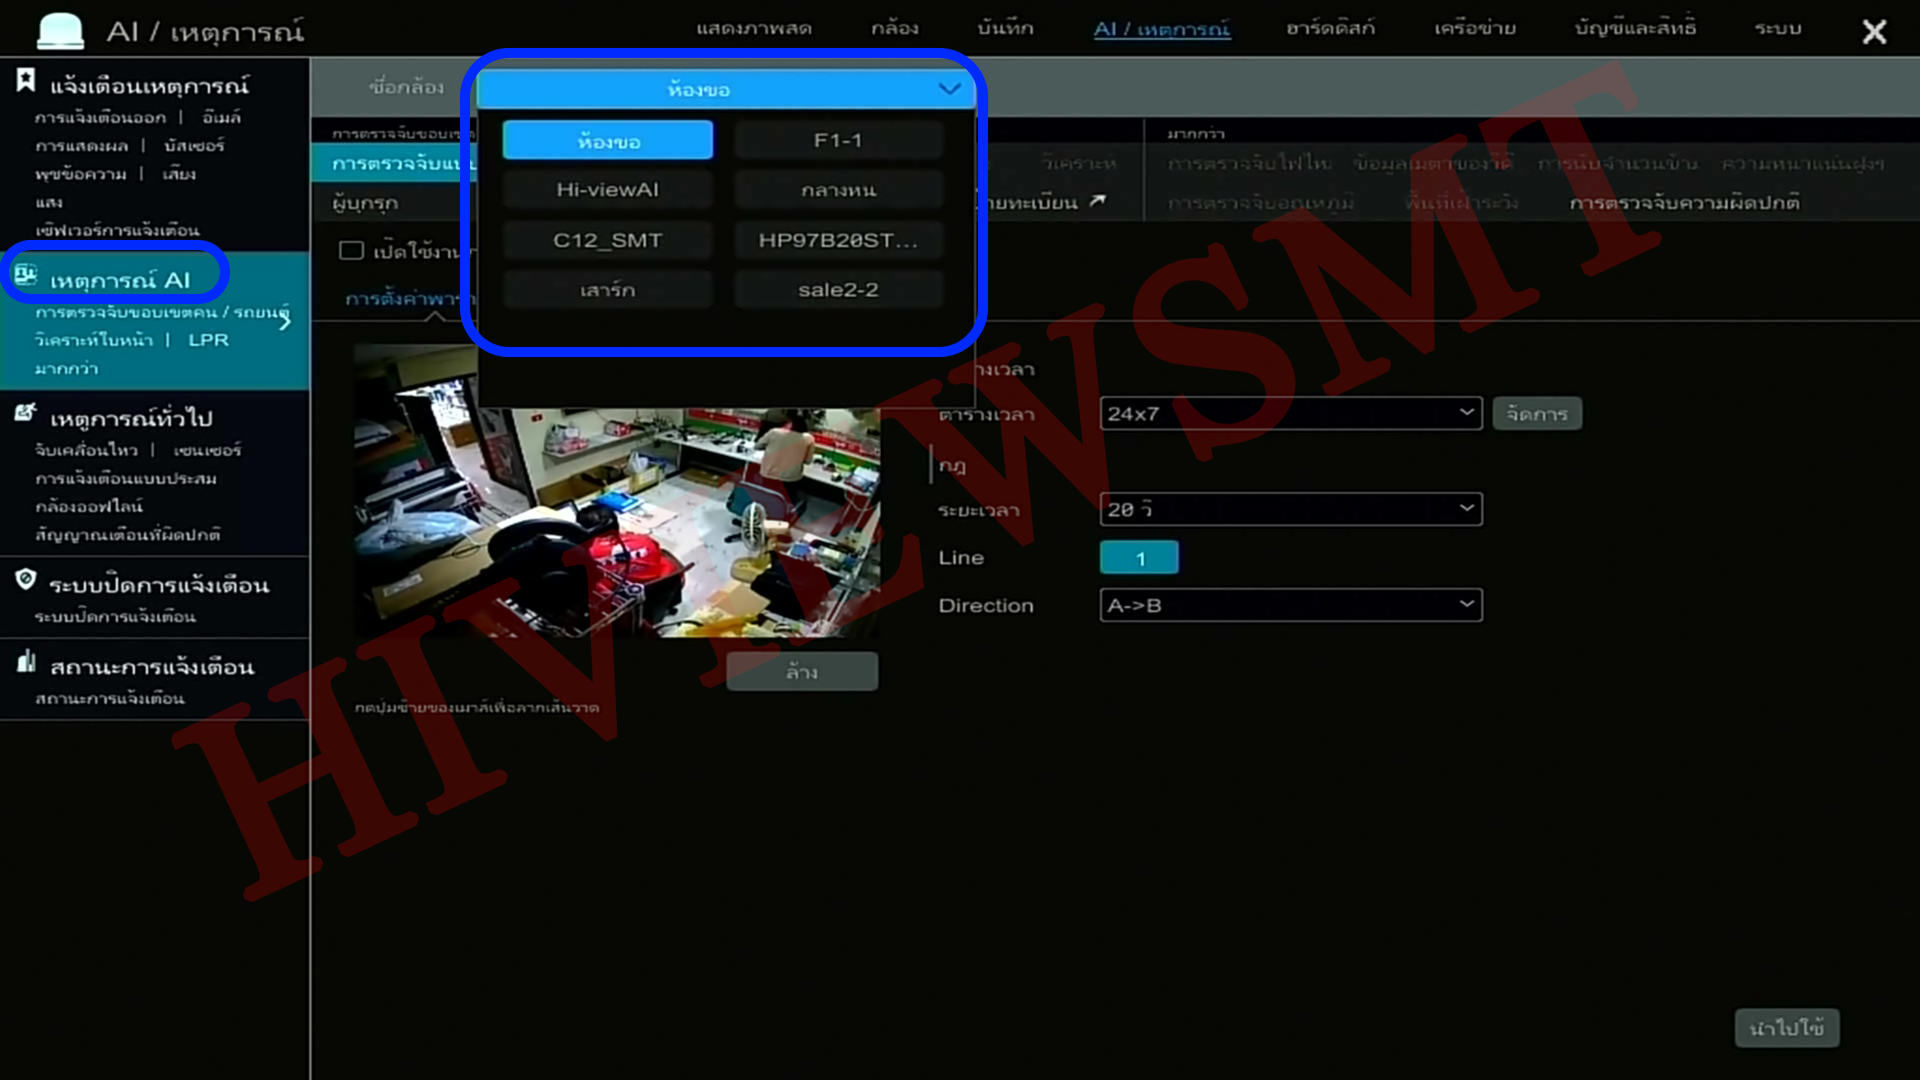Collapse the camera name dropdown

(949, 89)
